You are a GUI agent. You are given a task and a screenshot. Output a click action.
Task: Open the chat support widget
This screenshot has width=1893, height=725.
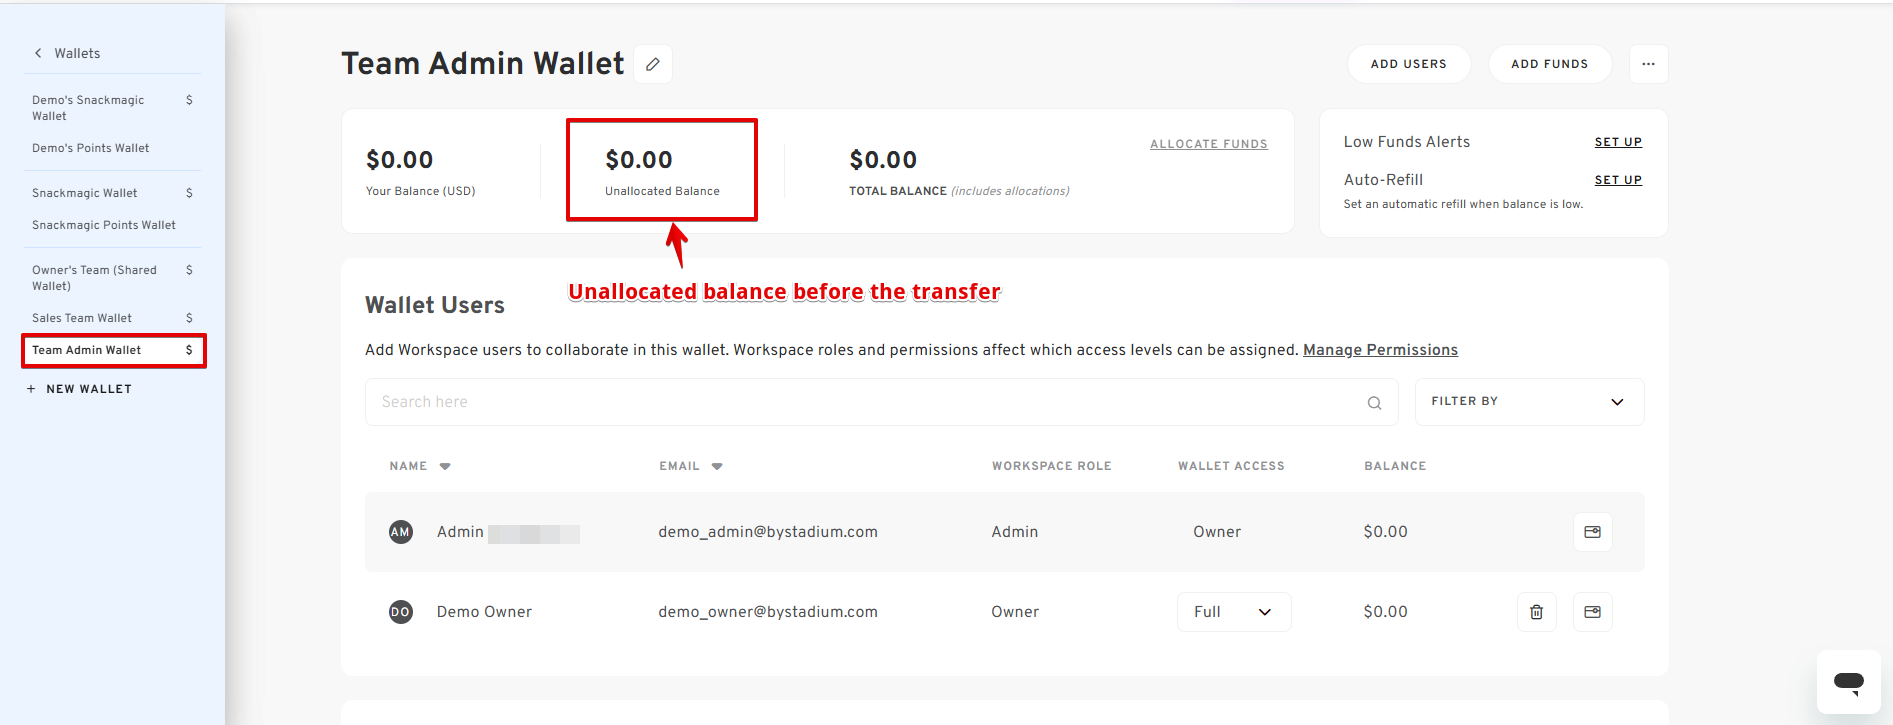coord(1848,683)
